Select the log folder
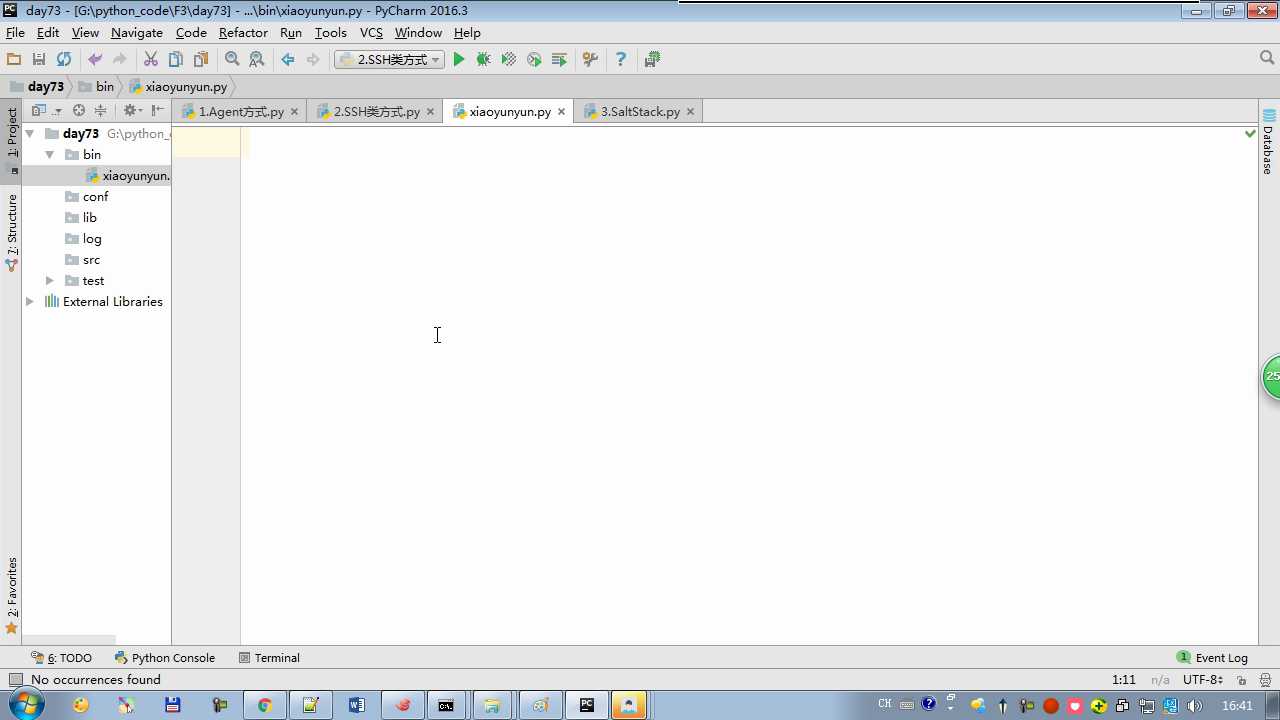 [x=83, y=239]
